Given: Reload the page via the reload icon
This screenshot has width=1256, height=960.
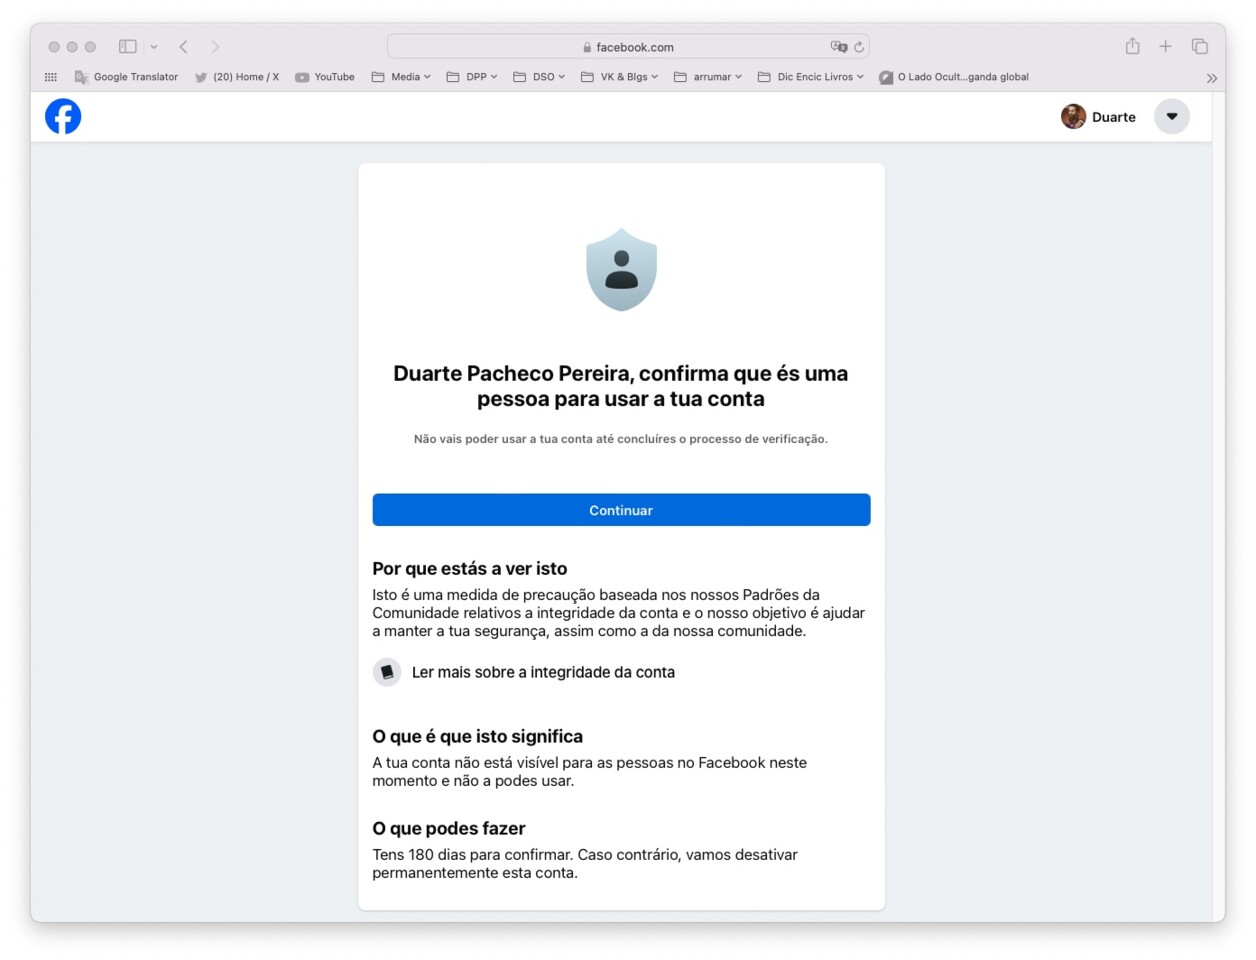Looking at the screenshot, I should [x=858, y=46].
